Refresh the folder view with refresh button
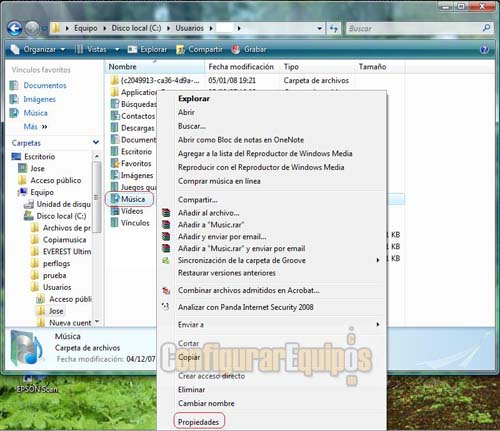Viewport: 500px width, 431px height. (333, 28)
